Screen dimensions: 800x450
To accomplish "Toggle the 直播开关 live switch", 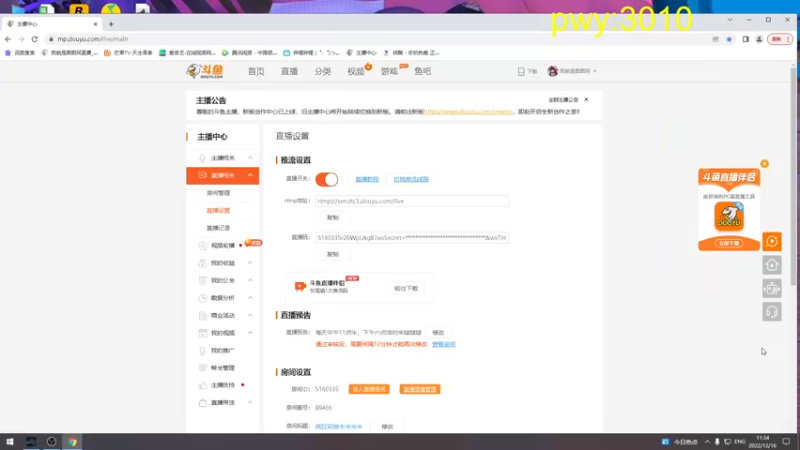I will [327, 179].
